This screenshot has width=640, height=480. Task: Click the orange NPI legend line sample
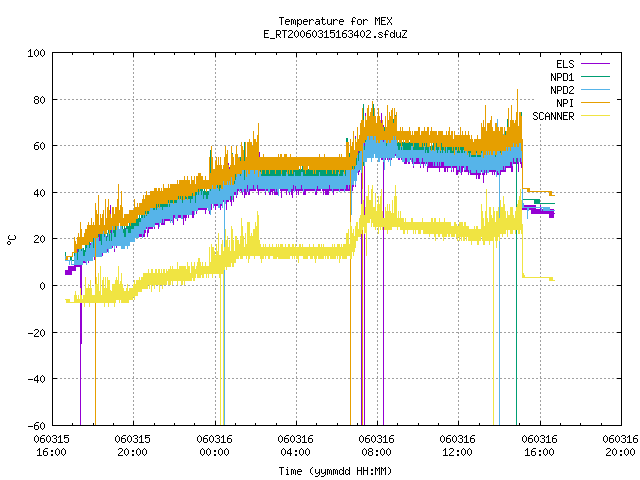pos(596,103)
